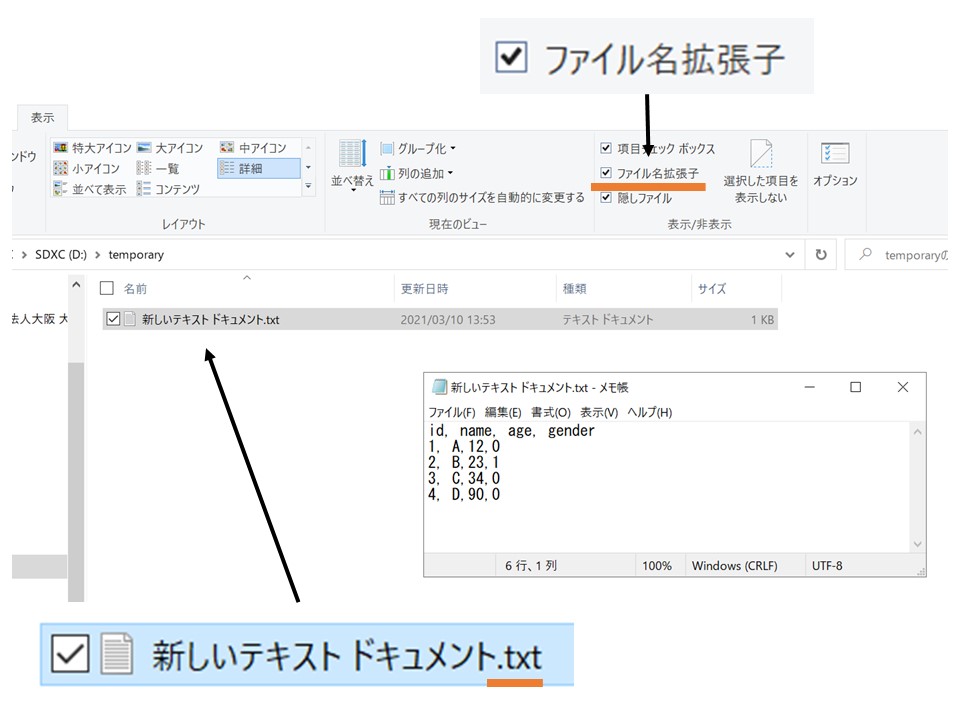Screen dimensions: 960x720
Task: Open the オプション folder options icon
Action: tap(835, 154)
